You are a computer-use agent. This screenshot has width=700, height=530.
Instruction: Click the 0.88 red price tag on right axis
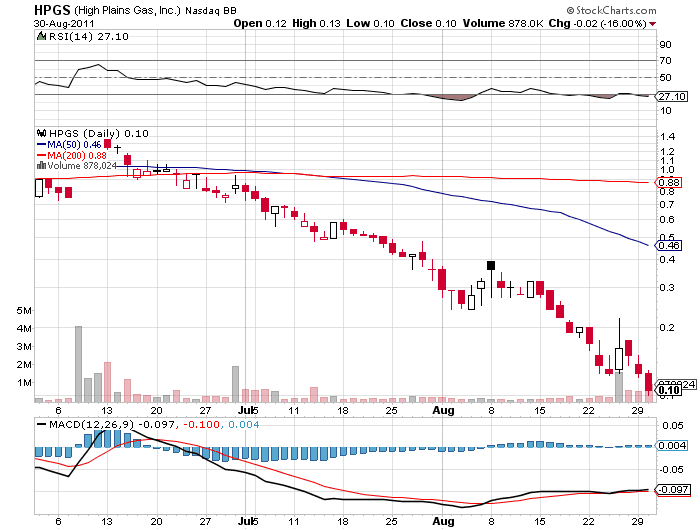(668, 182)
